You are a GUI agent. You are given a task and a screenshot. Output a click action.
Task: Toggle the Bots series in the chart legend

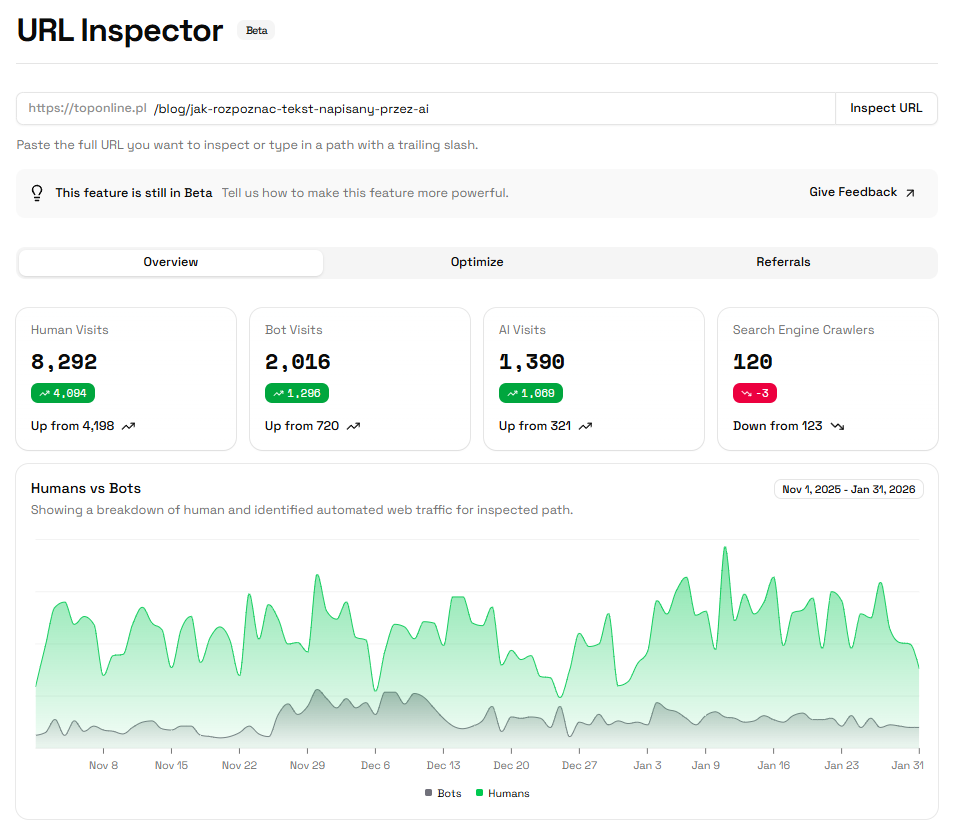pyautogui.click(x=442, y=793)
